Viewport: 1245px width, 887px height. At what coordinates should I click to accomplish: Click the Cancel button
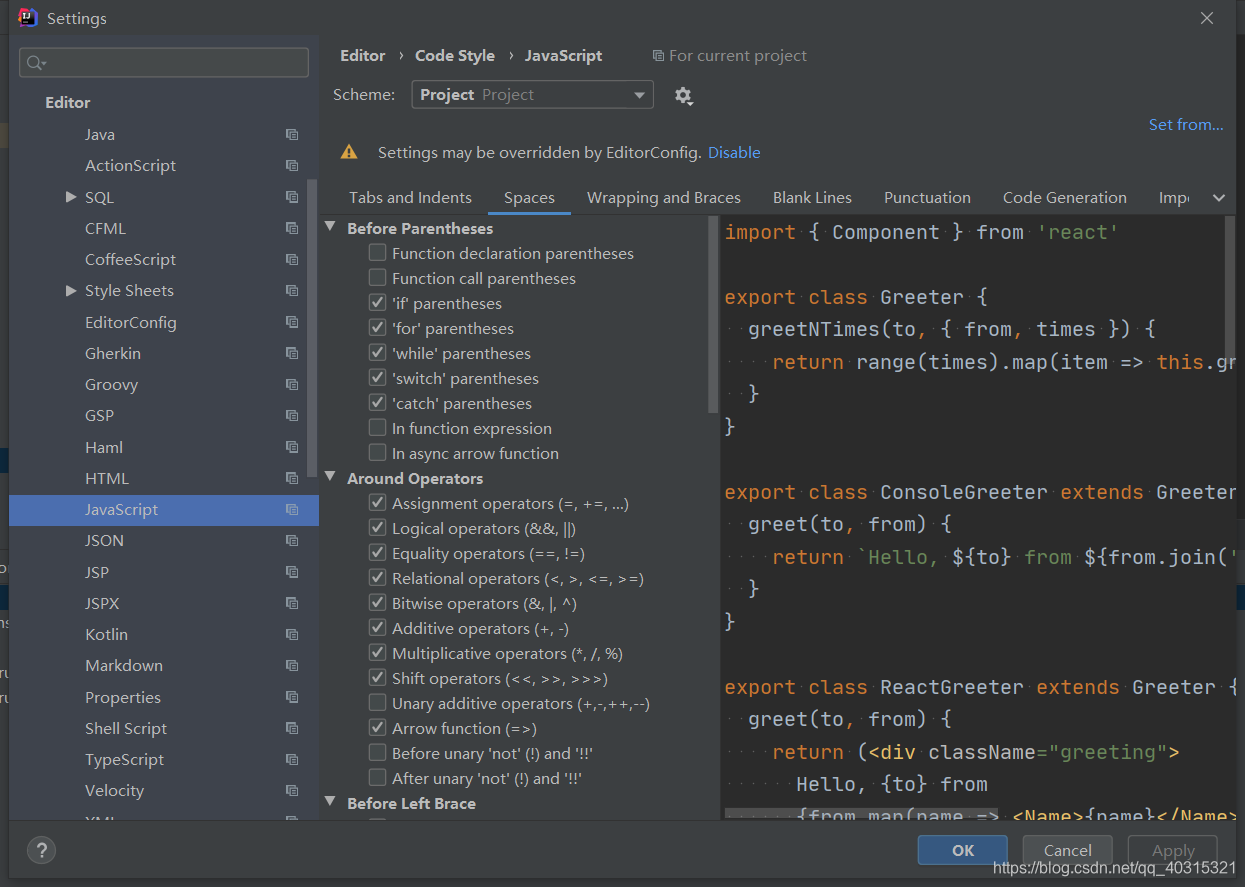(x=1068, y=850)
